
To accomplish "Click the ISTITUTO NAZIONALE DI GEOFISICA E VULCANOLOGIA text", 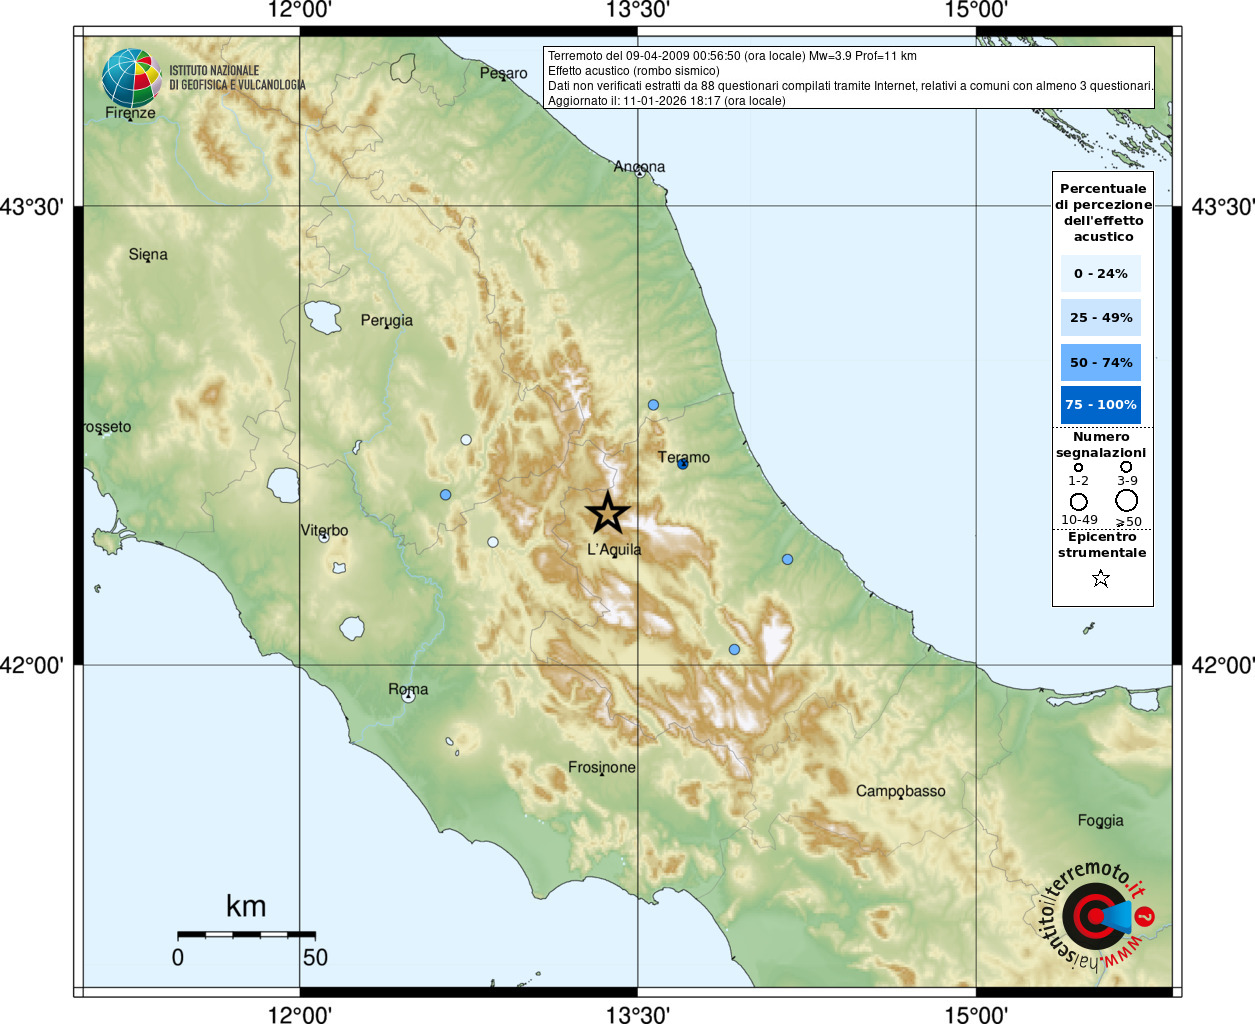I will point(237,78).
